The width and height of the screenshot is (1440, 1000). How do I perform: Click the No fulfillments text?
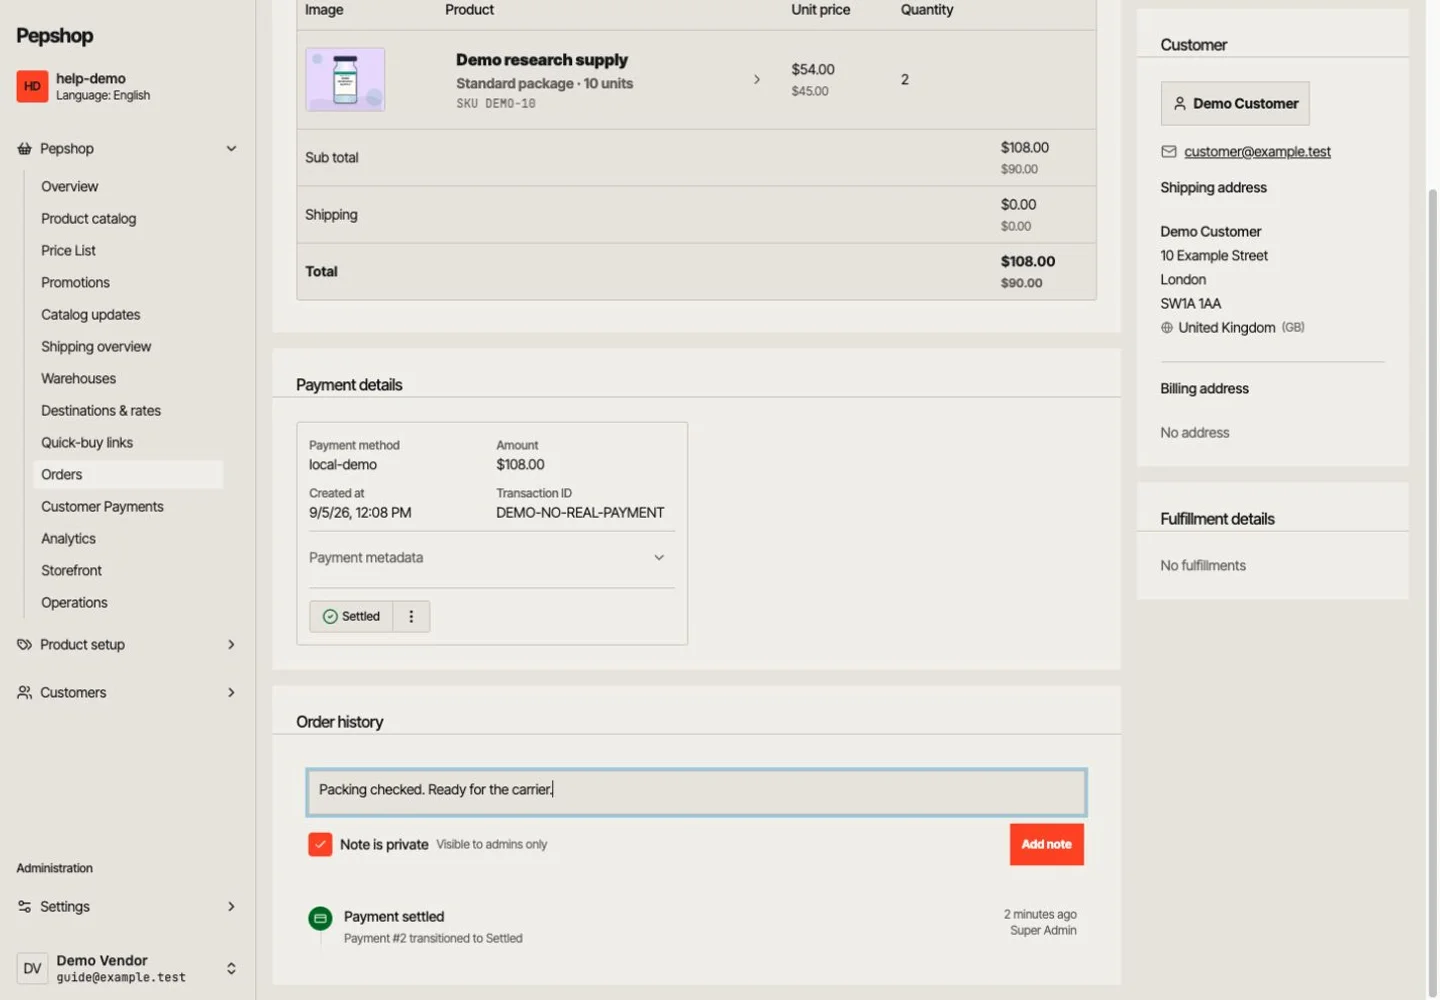[x=1203, y=566]
